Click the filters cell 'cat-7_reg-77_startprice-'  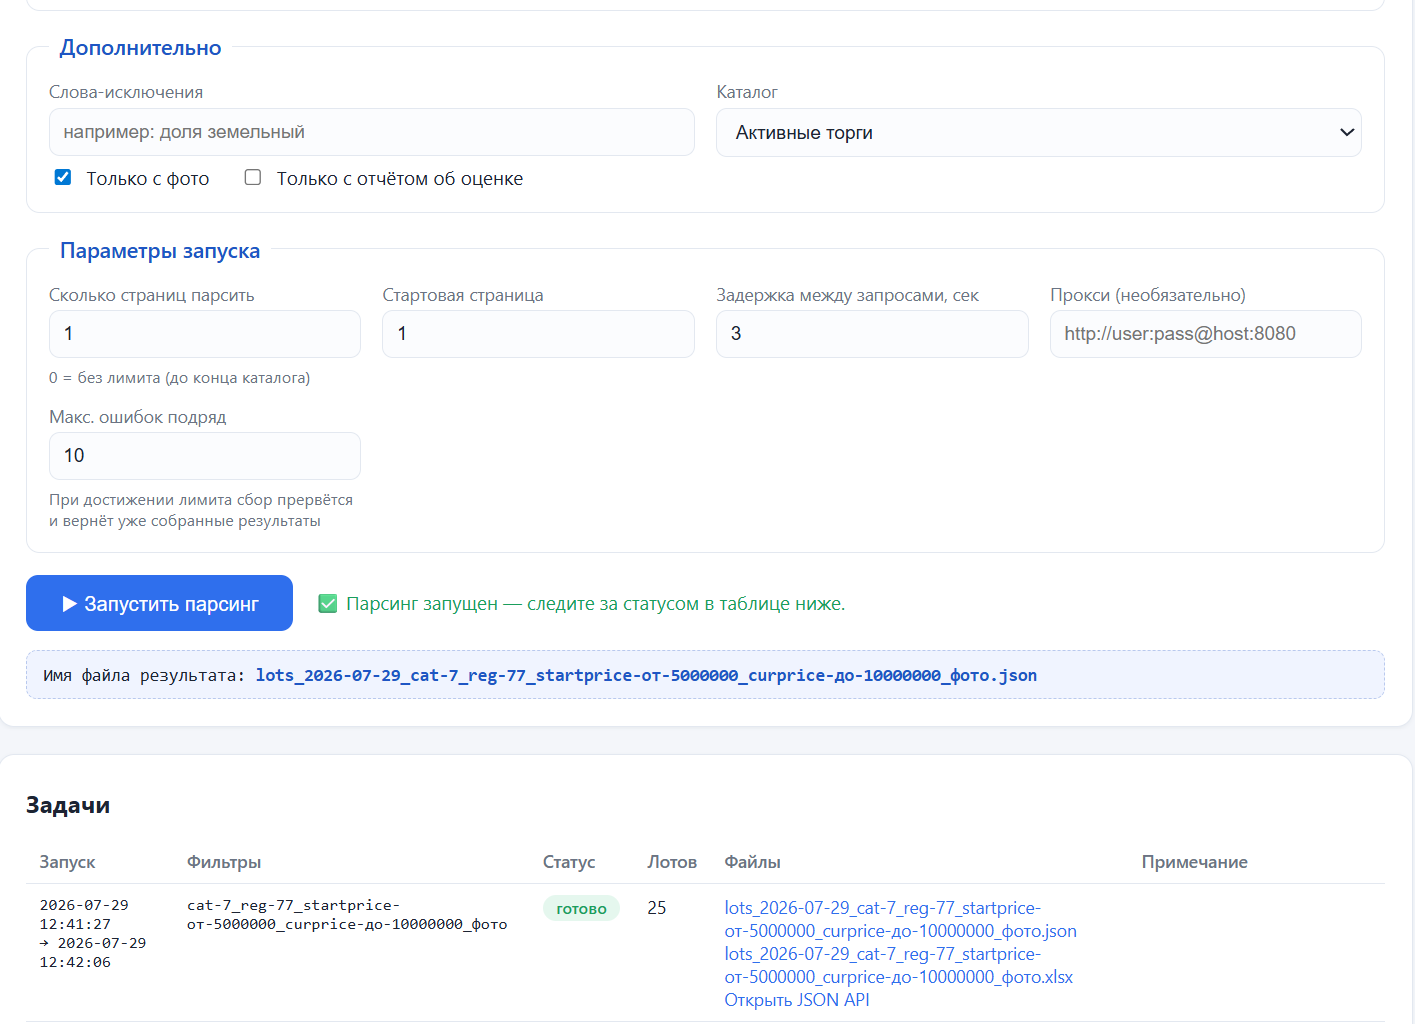293,905
